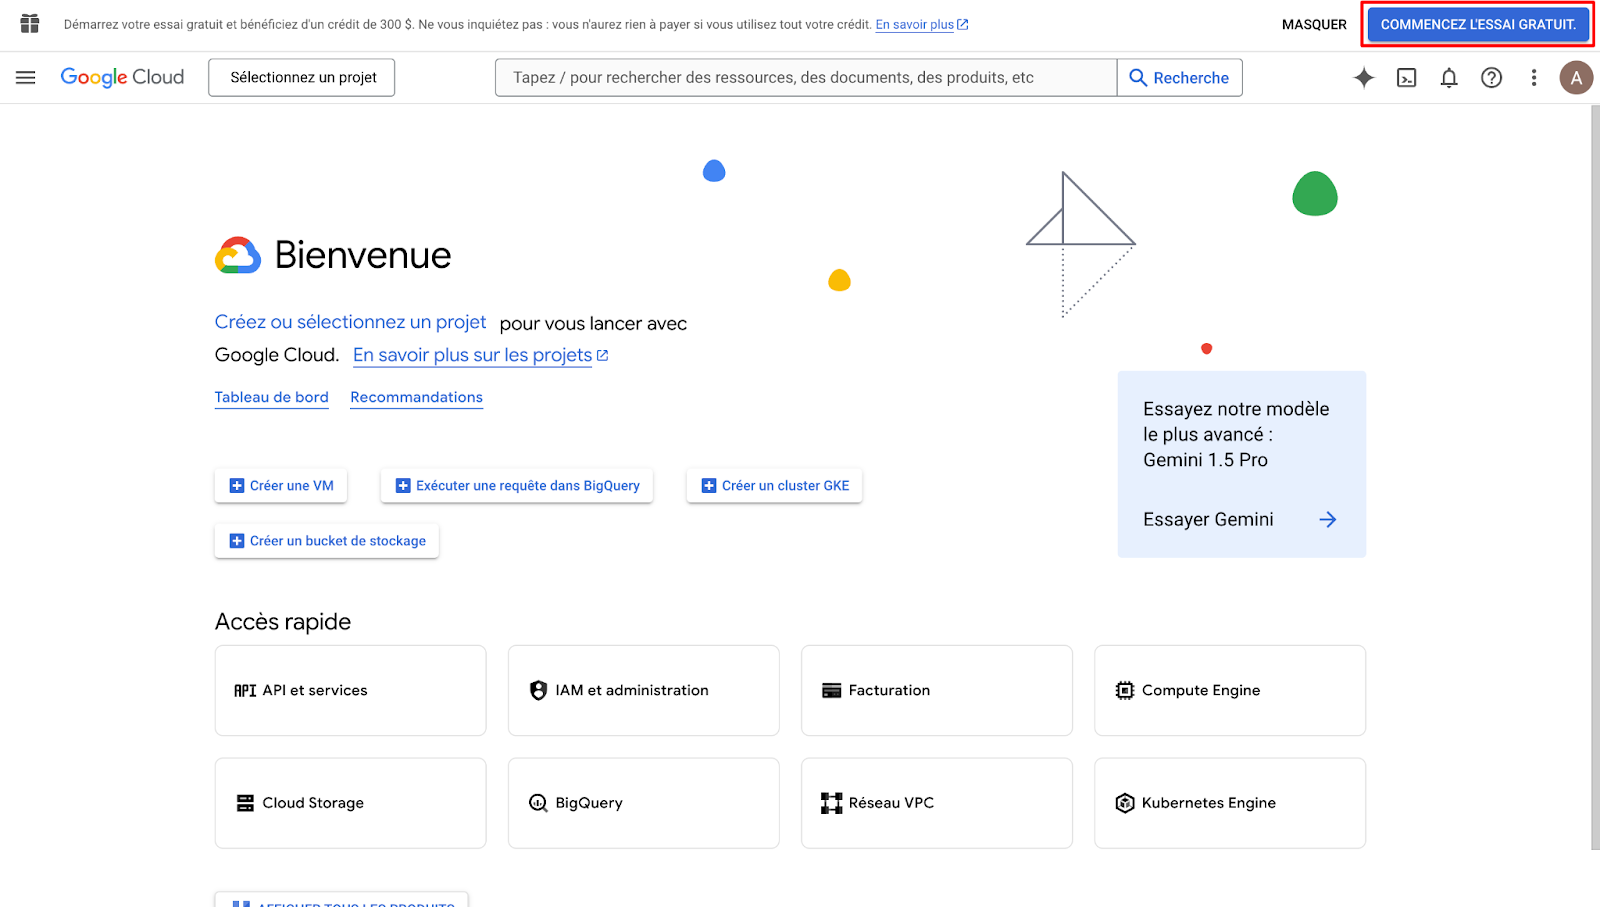Click the arrow next to Essayer Gemini
Screen dimensions: 1600x907
pyautogui.click(x=1327, y=519)
